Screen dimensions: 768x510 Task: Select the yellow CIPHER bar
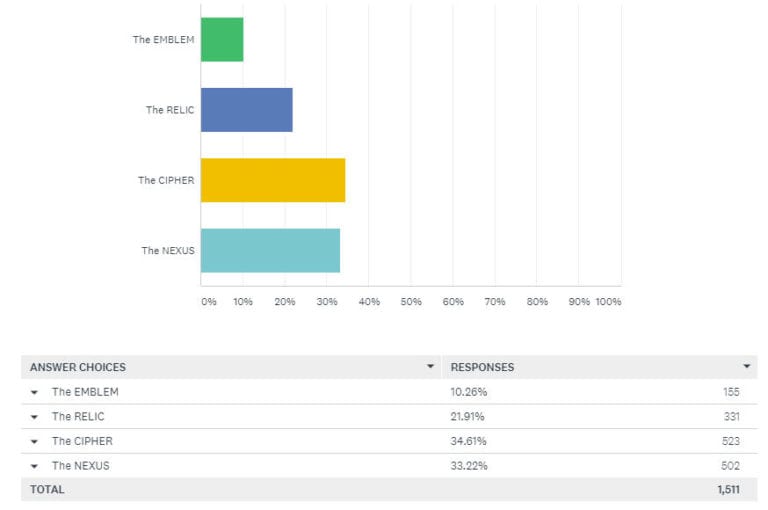point(272,180)
